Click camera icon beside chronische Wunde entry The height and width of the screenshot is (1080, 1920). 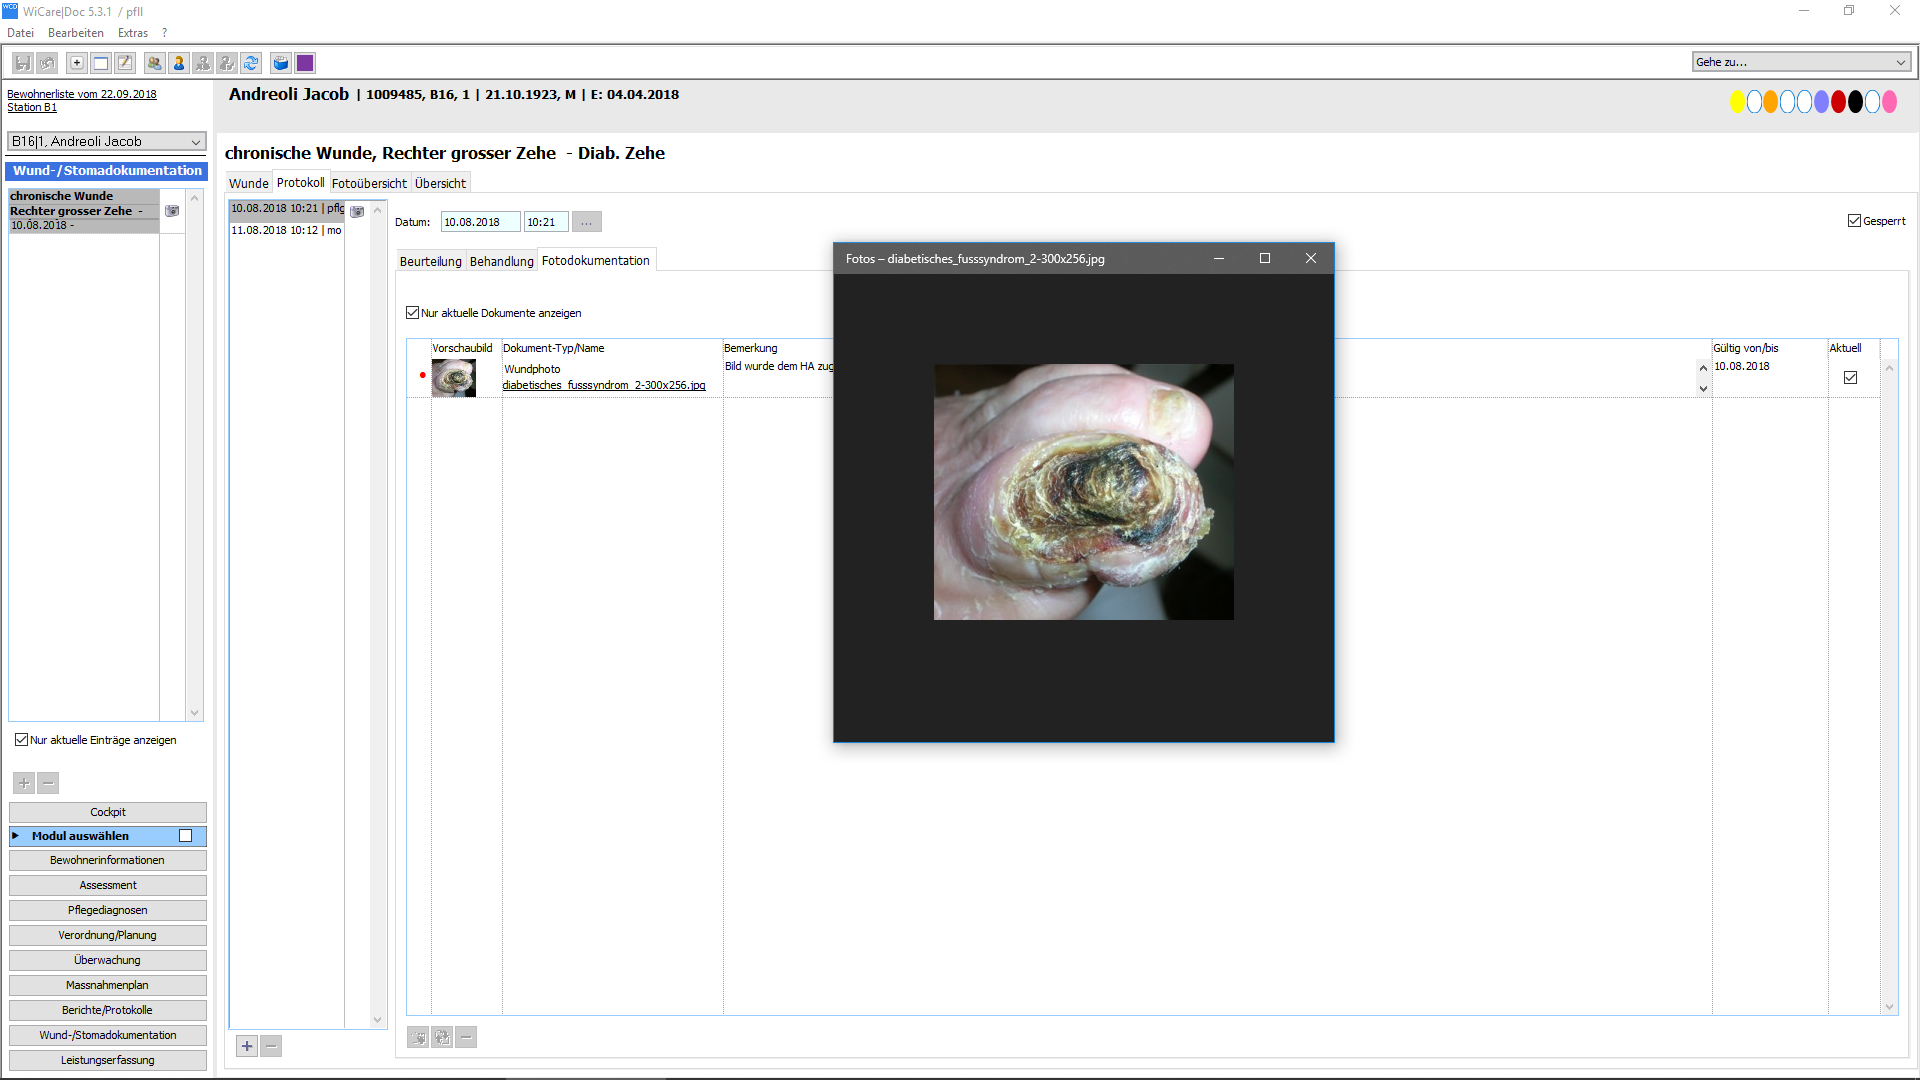click(x=172, y=211)
